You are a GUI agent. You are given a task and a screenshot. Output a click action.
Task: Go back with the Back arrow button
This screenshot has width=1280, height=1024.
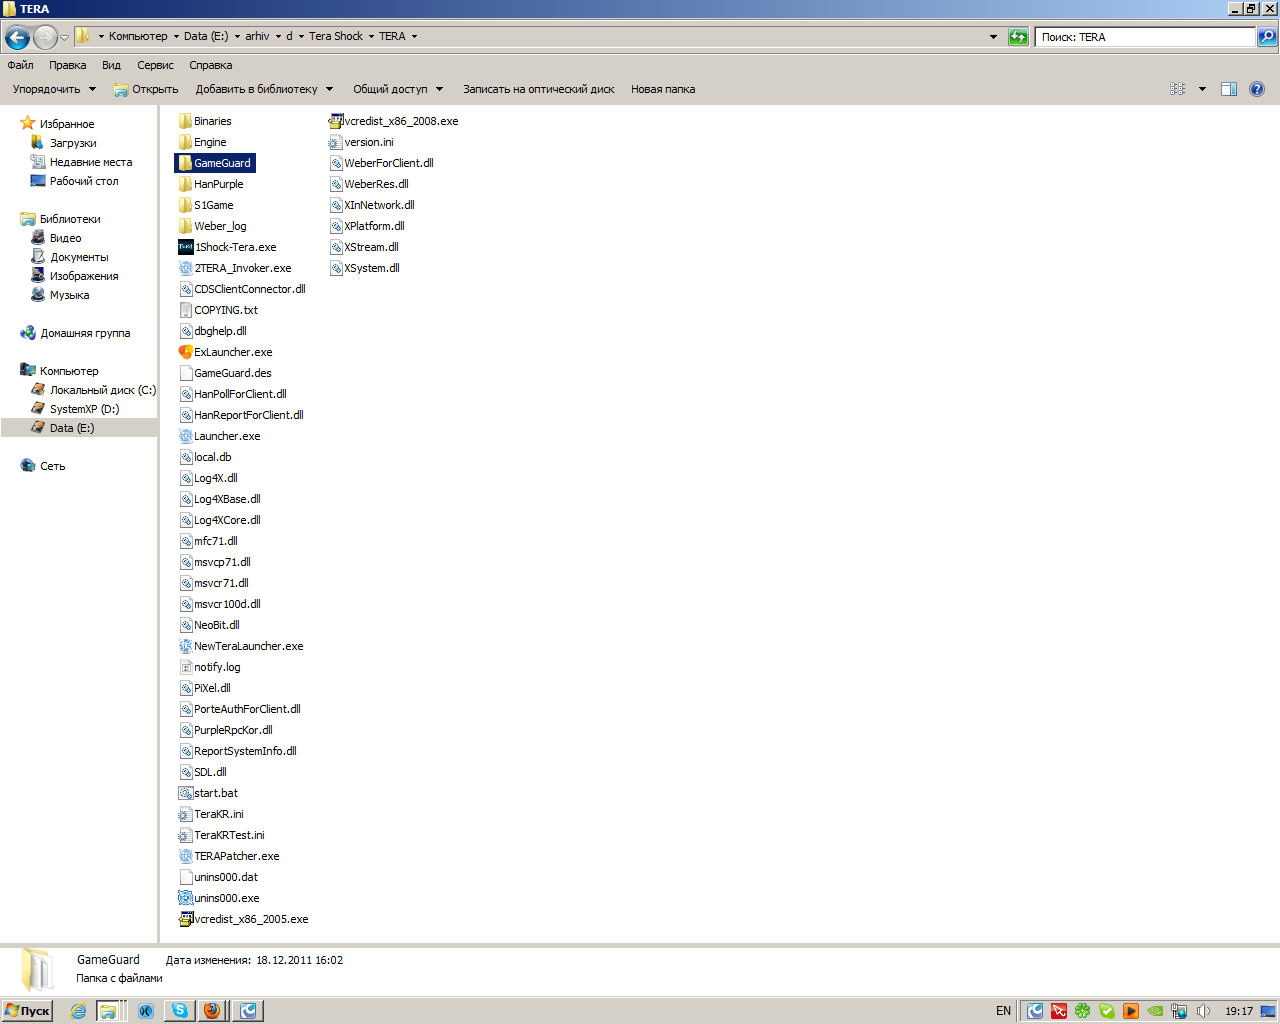pyautogui.click(x=17, y=38)
